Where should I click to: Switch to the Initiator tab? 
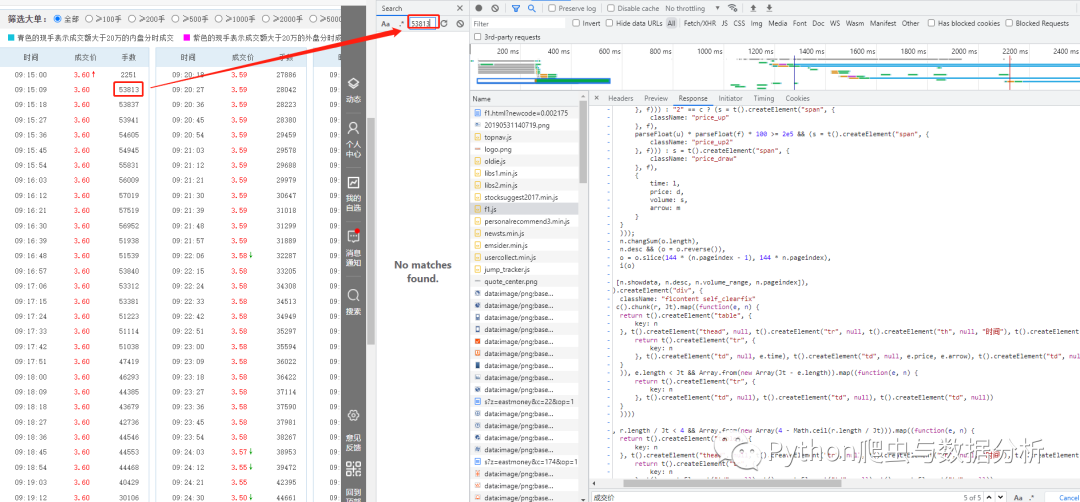(730, 98)
